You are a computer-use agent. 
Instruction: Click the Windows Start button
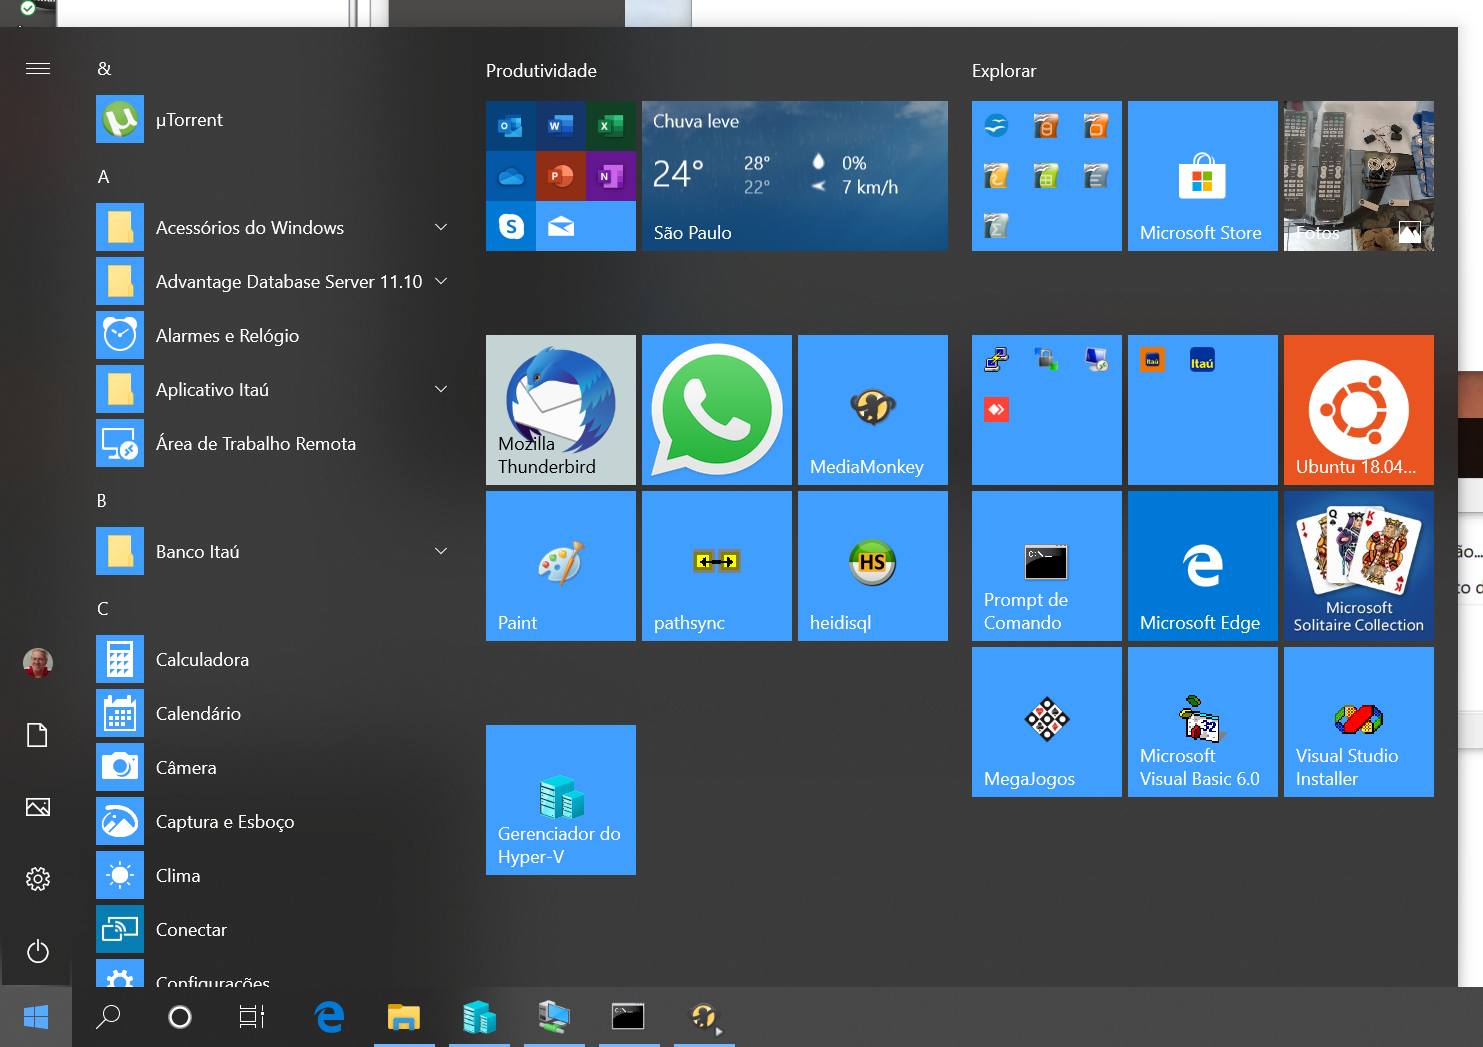pos(36,1017)
